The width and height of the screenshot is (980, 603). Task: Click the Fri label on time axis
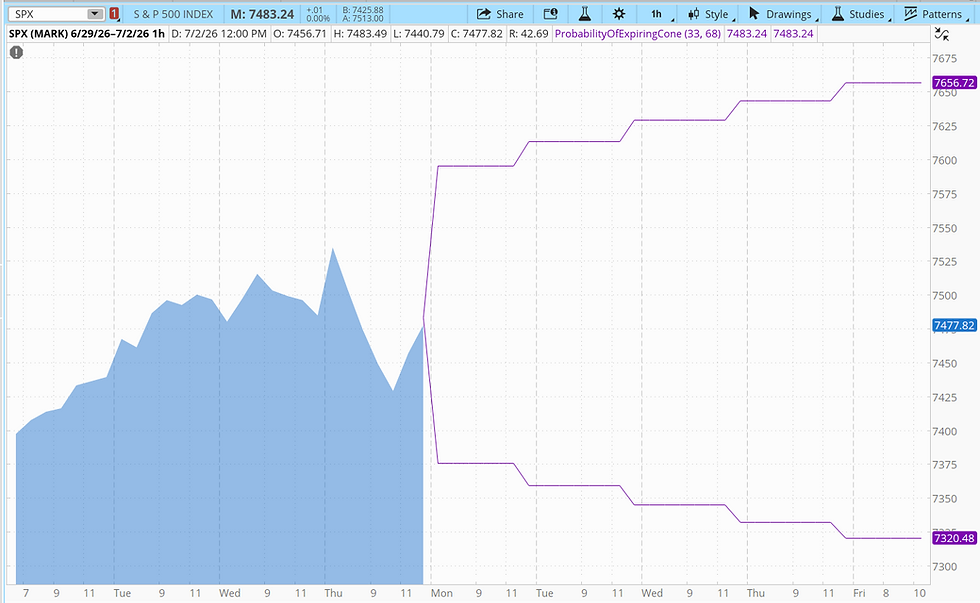click(859, 593)
